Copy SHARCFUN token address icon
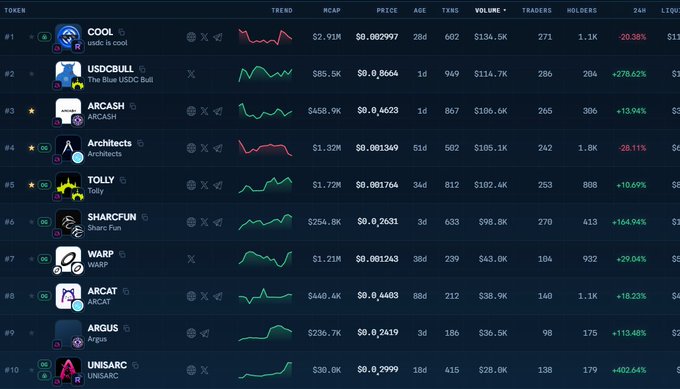The height and width of the screenshot is (389, 680). 144,217
